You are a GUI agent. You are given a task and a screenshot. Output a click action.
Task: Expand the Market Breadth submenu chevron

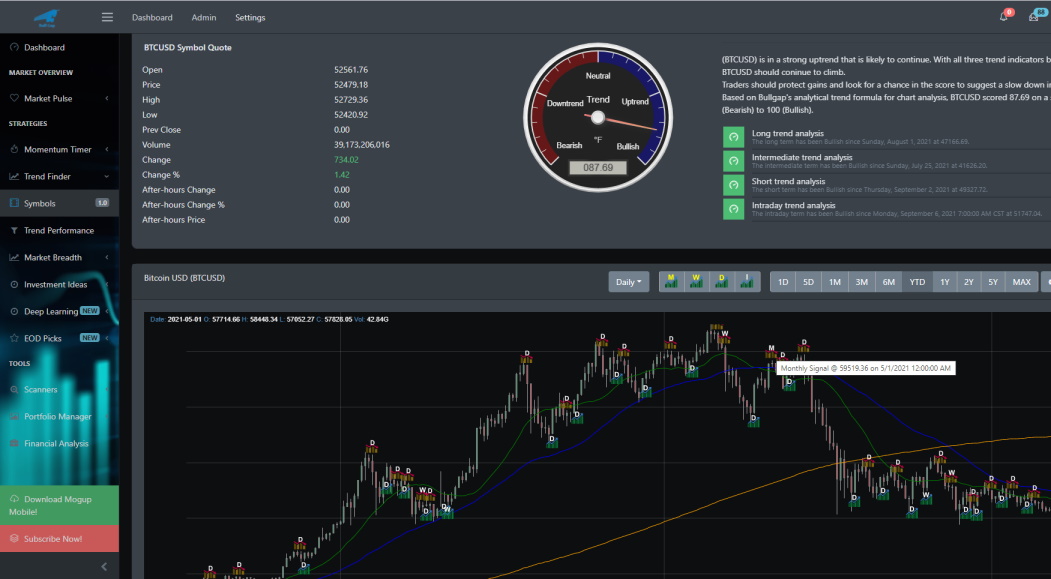(107, 257)
